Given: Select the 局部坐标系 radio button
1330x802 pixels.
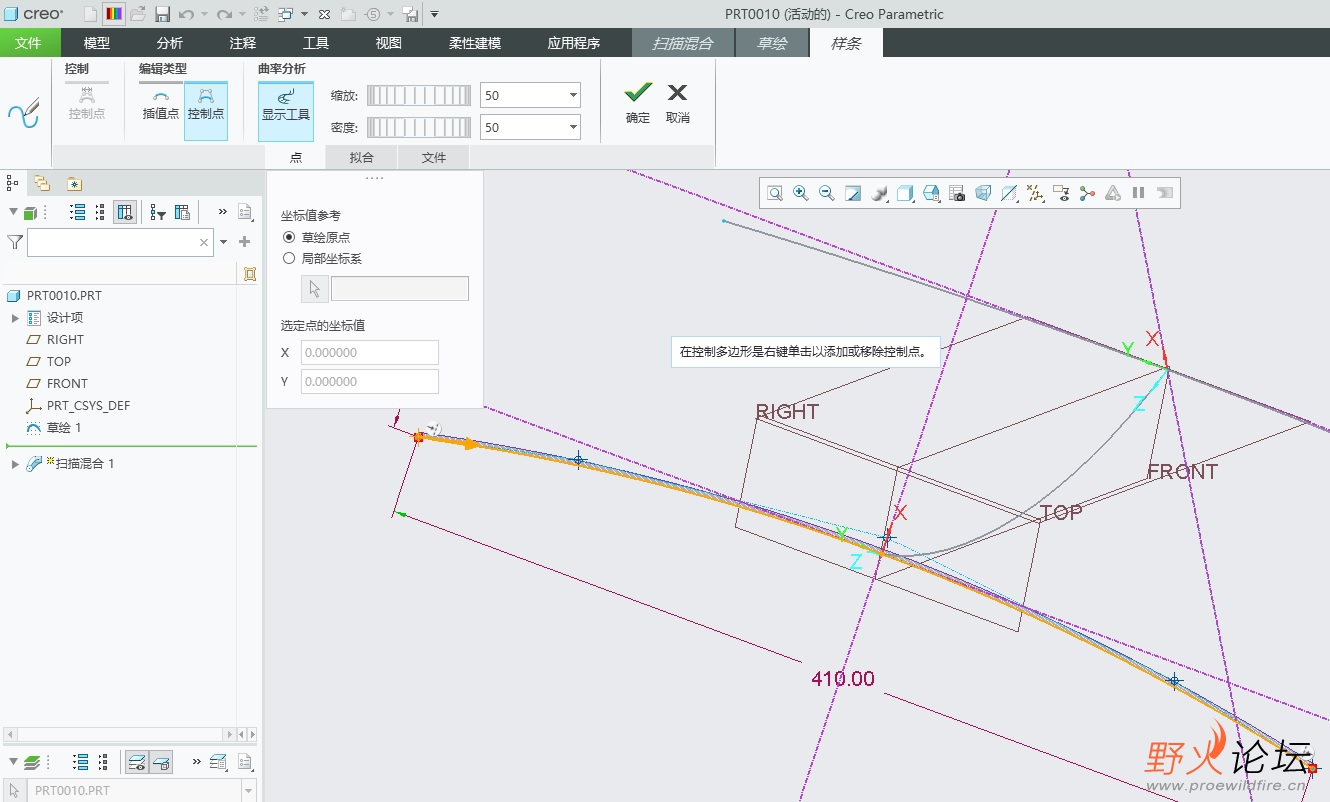Looking at the screenshot, I should pyautogui.click(x=289, y=258).
